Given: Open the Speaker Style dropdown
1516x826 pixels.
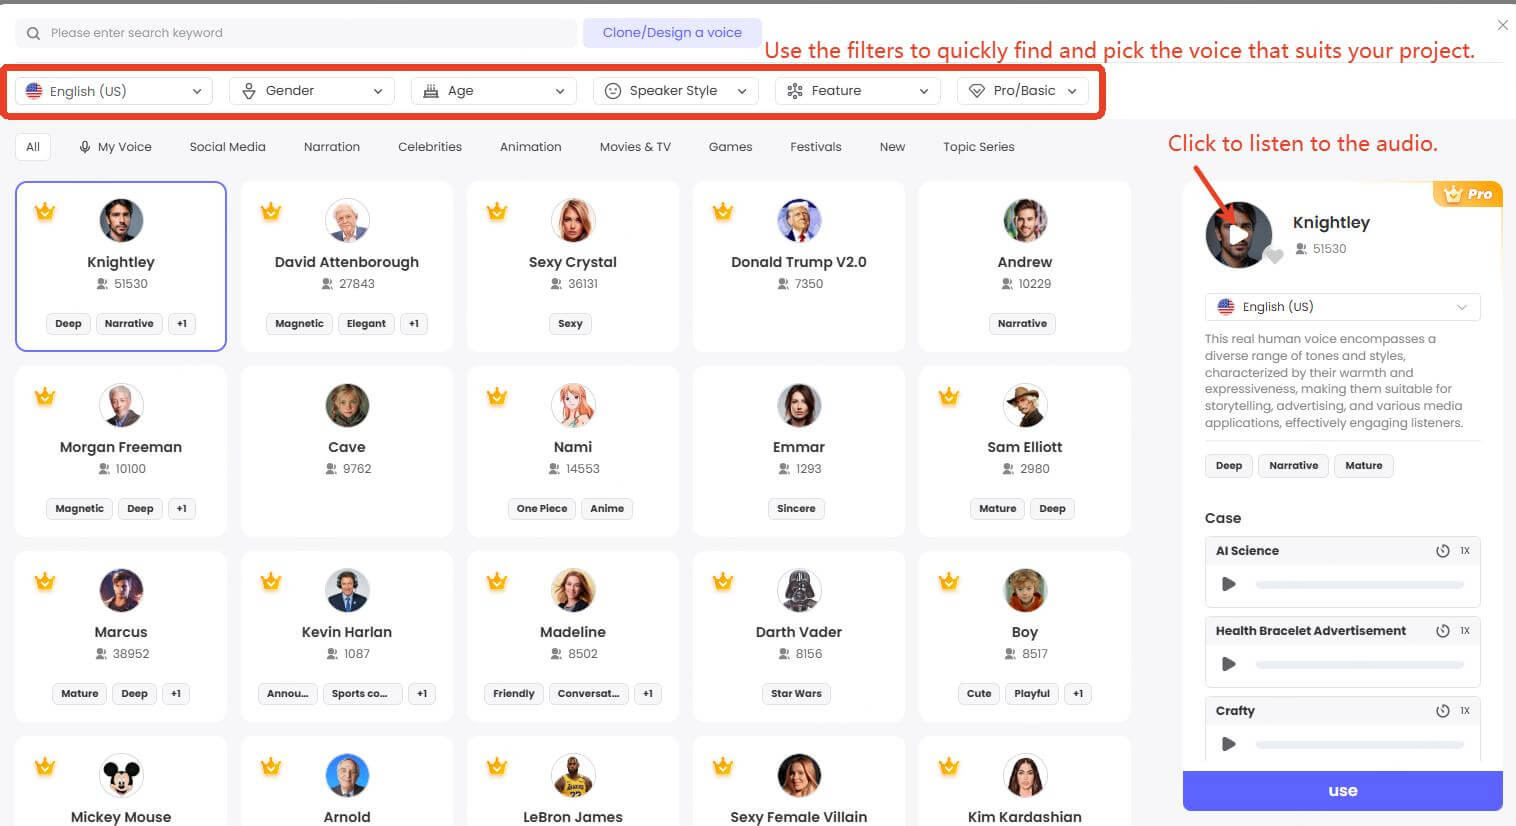Looking at the screenshot, I should (x=675, y=90).
